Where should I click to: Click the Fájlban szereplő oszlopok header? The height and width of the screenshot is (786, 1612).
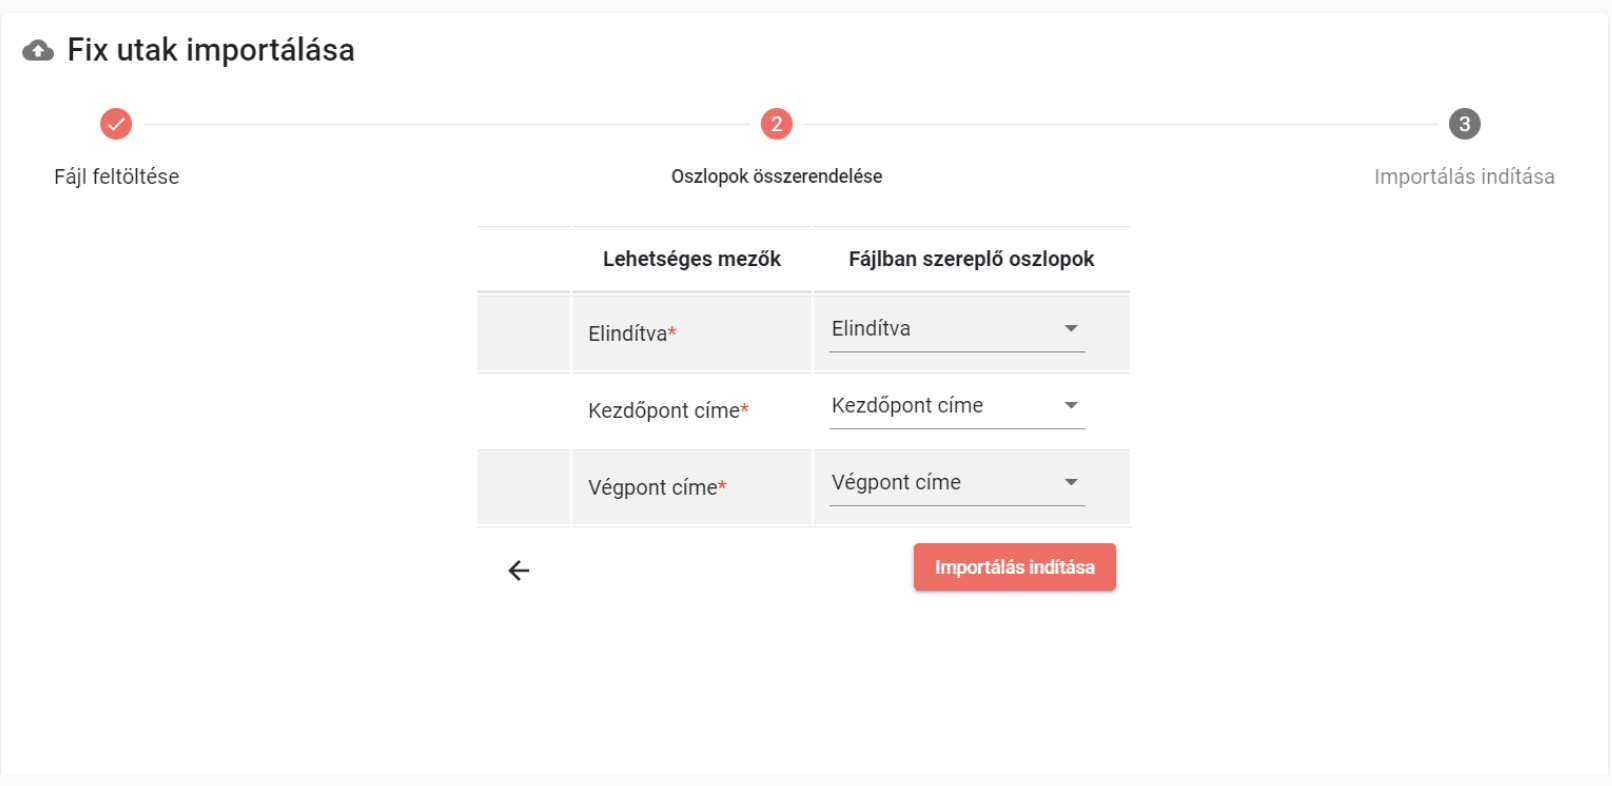click(972, 259)
